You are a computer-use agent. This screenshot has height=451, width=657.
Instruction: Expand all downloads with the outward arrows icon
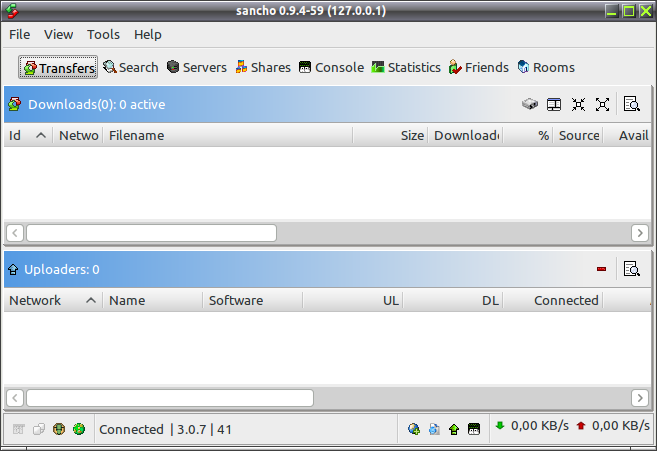pos(603,104)
